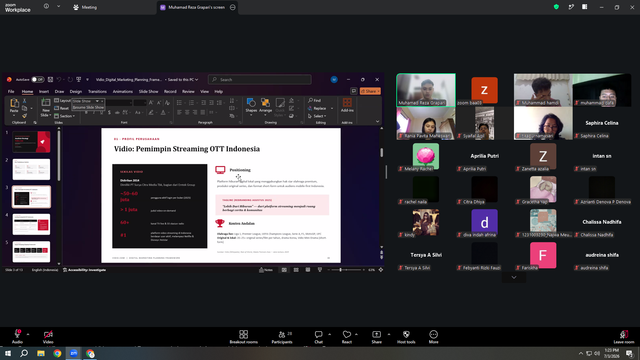
Task: Fit slide to current window
Action: click(380, 270)
